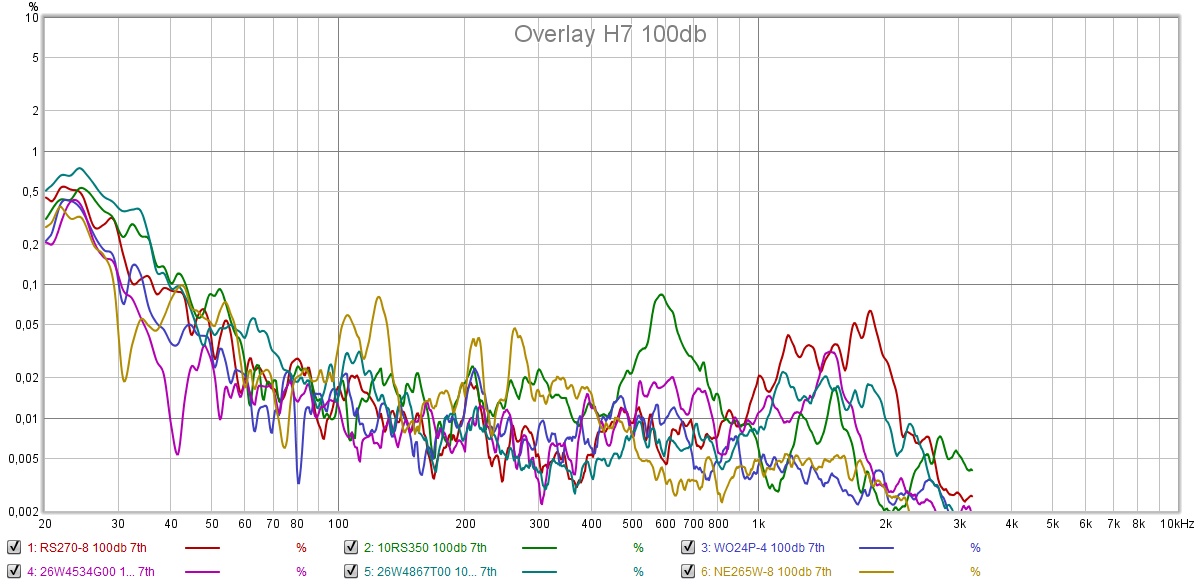Click the magenta 26W4534G00 line sample

pyautogui.click(x=203, y=572)
